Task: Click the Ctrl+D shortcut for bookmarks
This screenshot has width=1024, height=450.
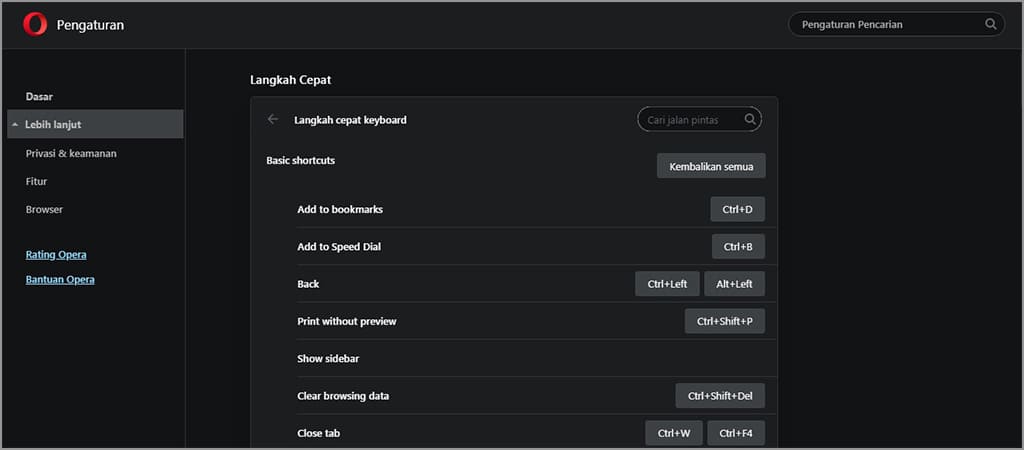Action: pyautogui.click(x=738, y=209)
